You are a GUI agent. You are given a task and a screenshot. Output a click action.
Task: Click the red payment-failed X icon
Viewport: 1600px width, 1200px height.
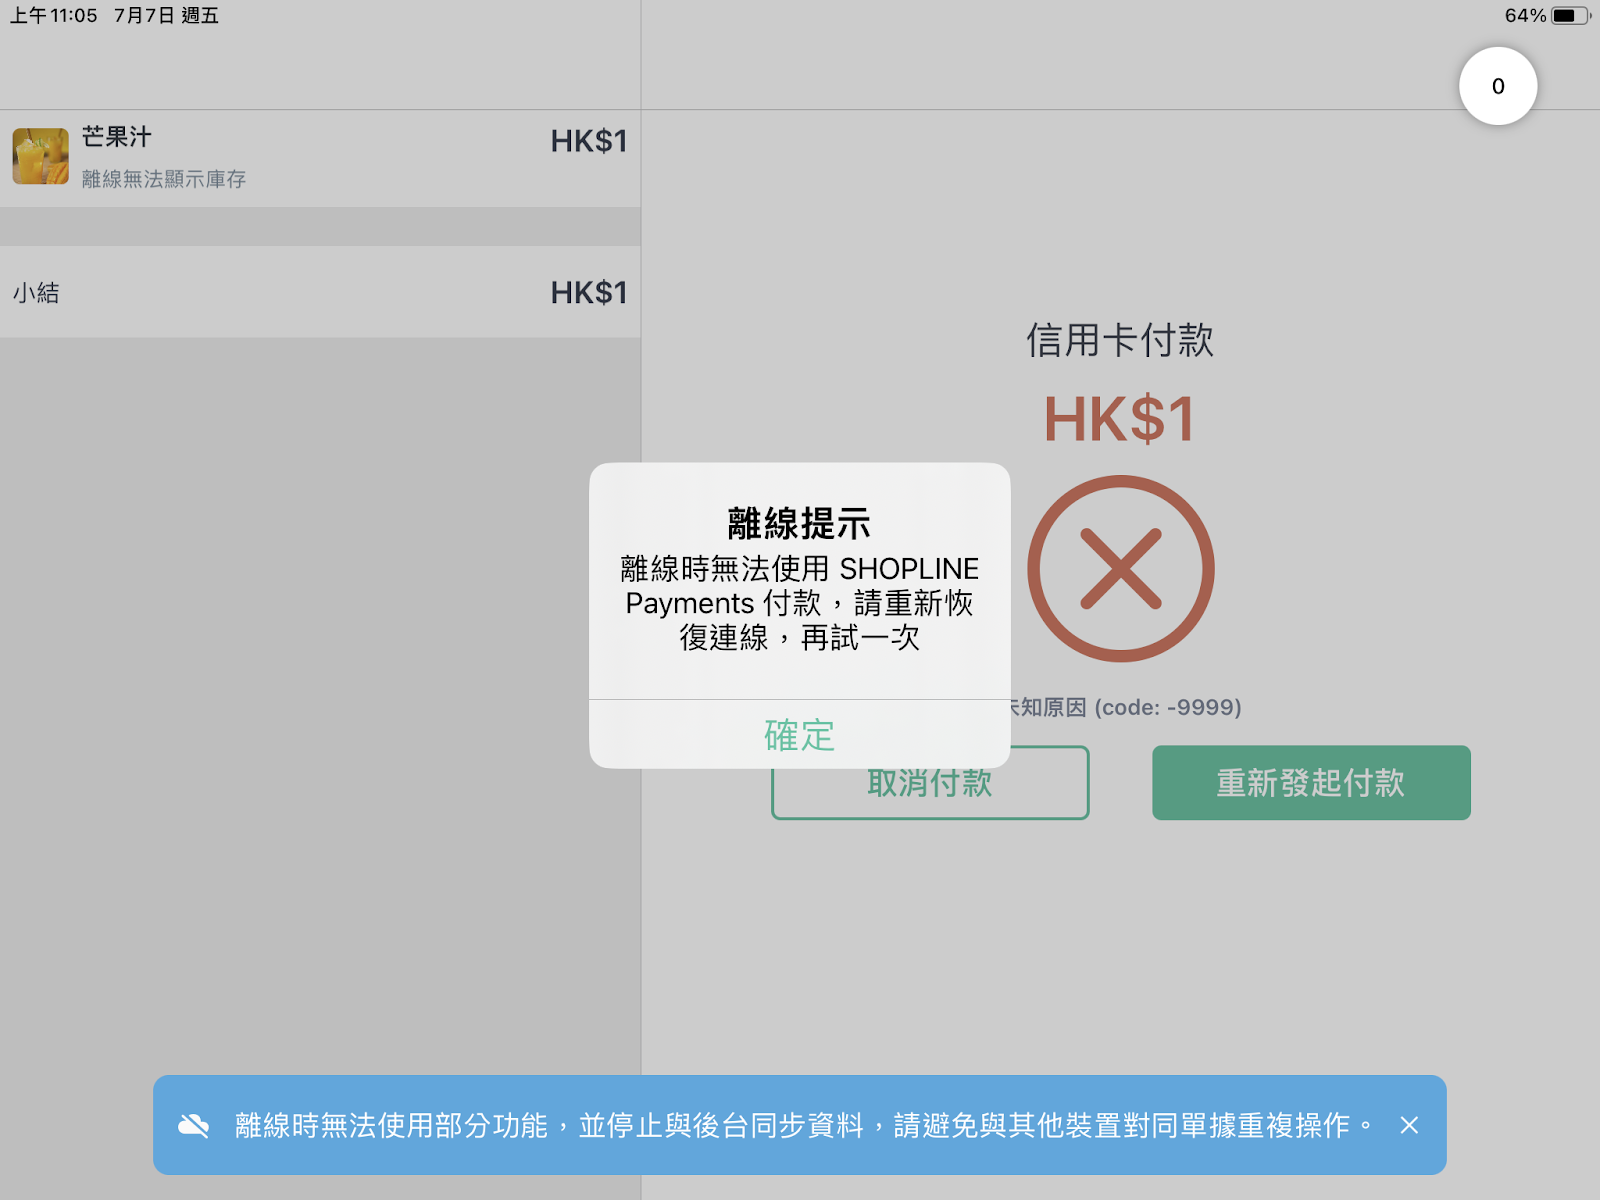pos(1121,568)
